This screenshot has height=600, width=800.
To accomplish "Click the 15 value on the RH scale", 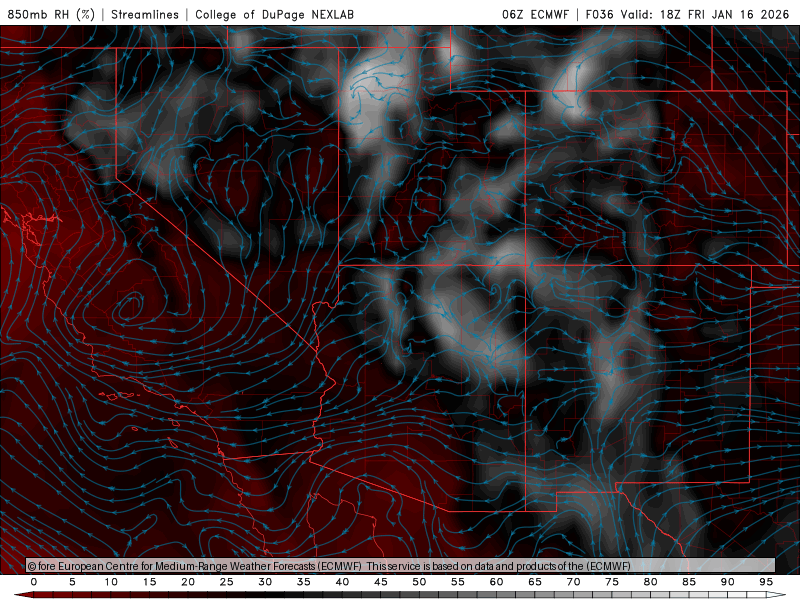I will click(149, 582).
